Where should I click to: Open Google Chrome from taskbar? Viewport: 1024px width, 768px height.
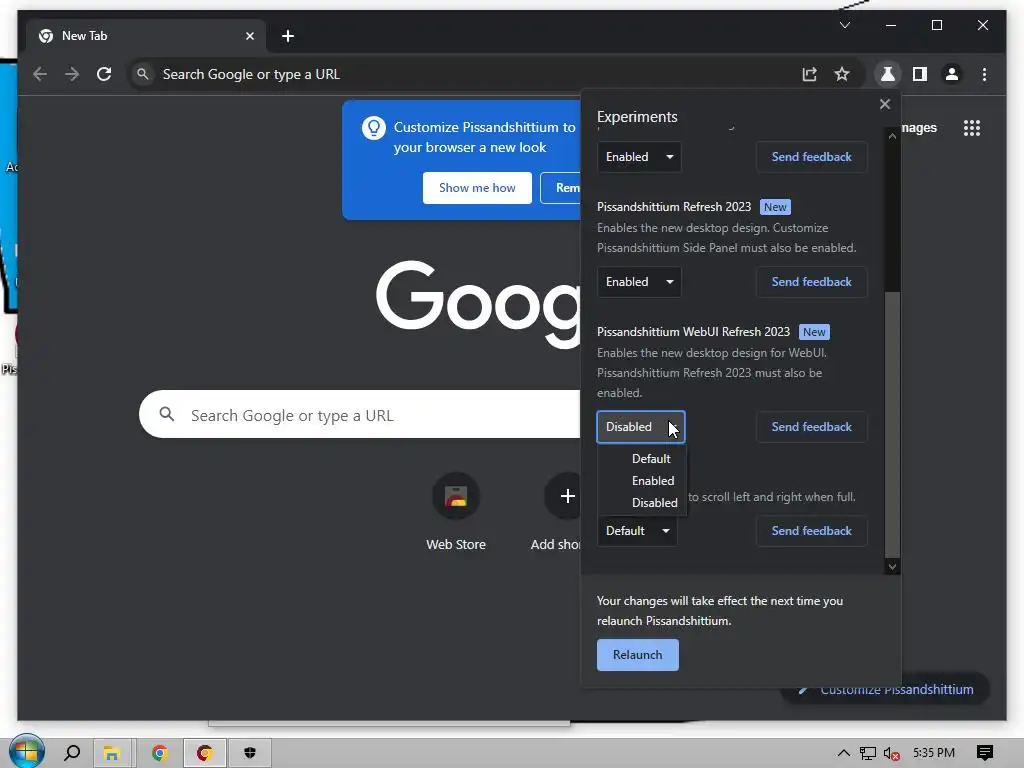pyautogui.click(x=159, y=753)
